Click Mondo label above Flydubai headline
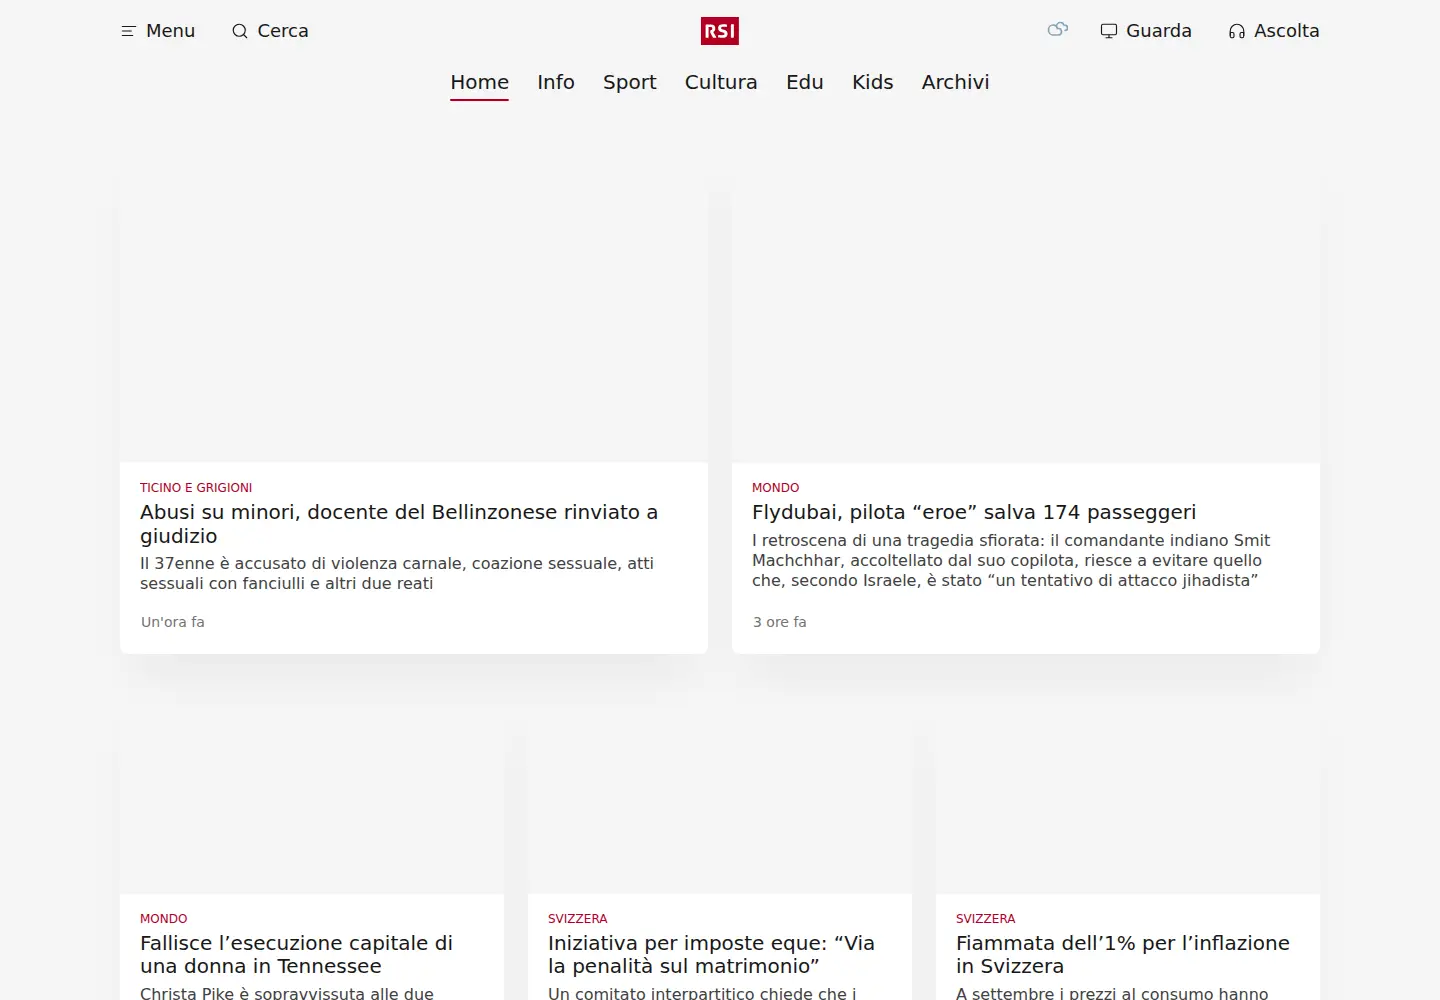This screenshot has height=1000, width=1440. coord(776,488)
